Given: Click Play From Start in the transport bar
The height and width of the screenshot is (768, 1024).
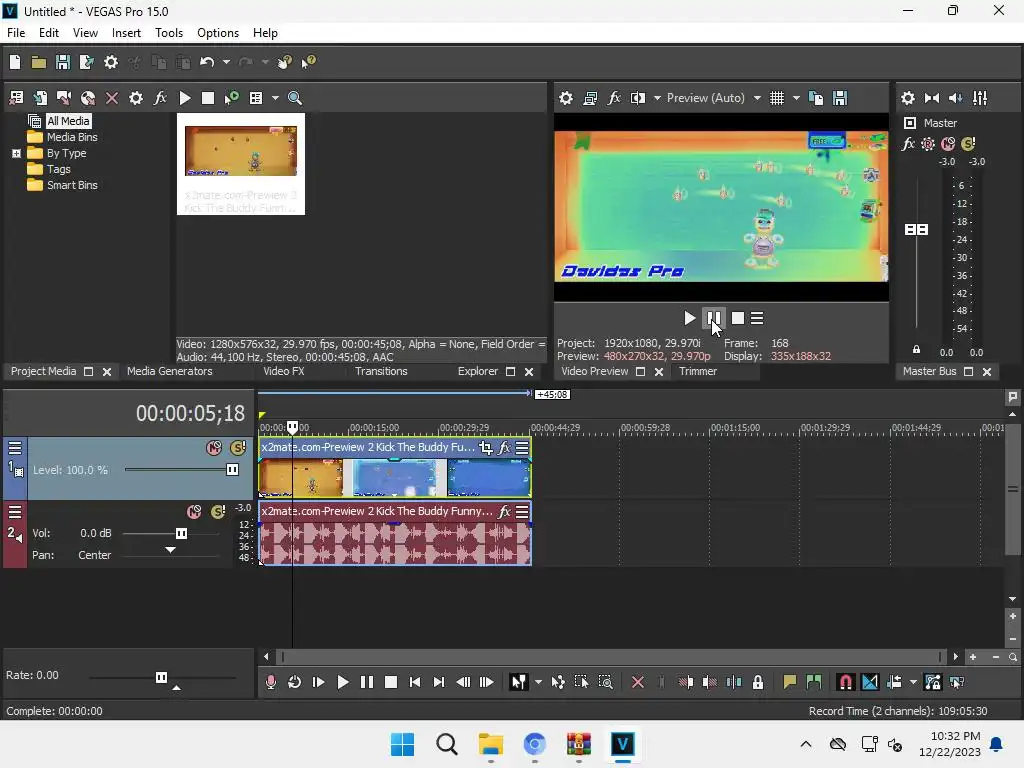Looking at the screenshot, I should [x=318, y=682].
